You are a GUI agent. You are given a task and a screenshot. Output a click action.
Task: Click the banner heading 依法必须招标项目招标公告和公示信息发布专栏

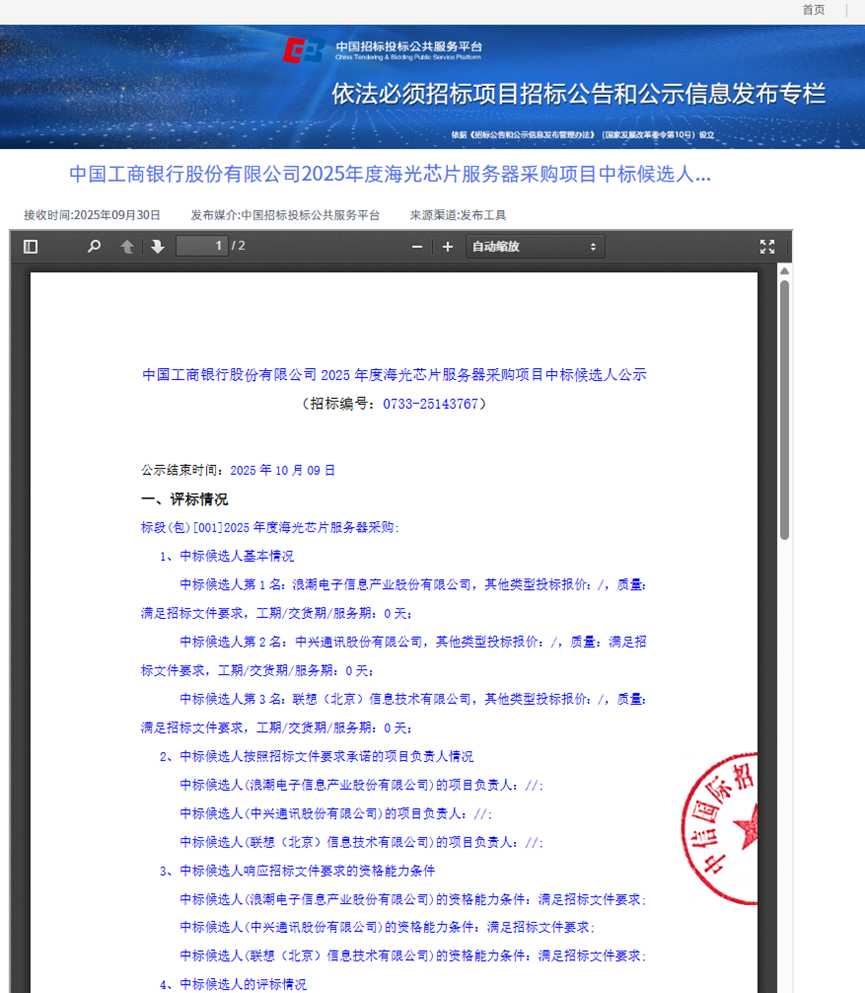point(578,94)
